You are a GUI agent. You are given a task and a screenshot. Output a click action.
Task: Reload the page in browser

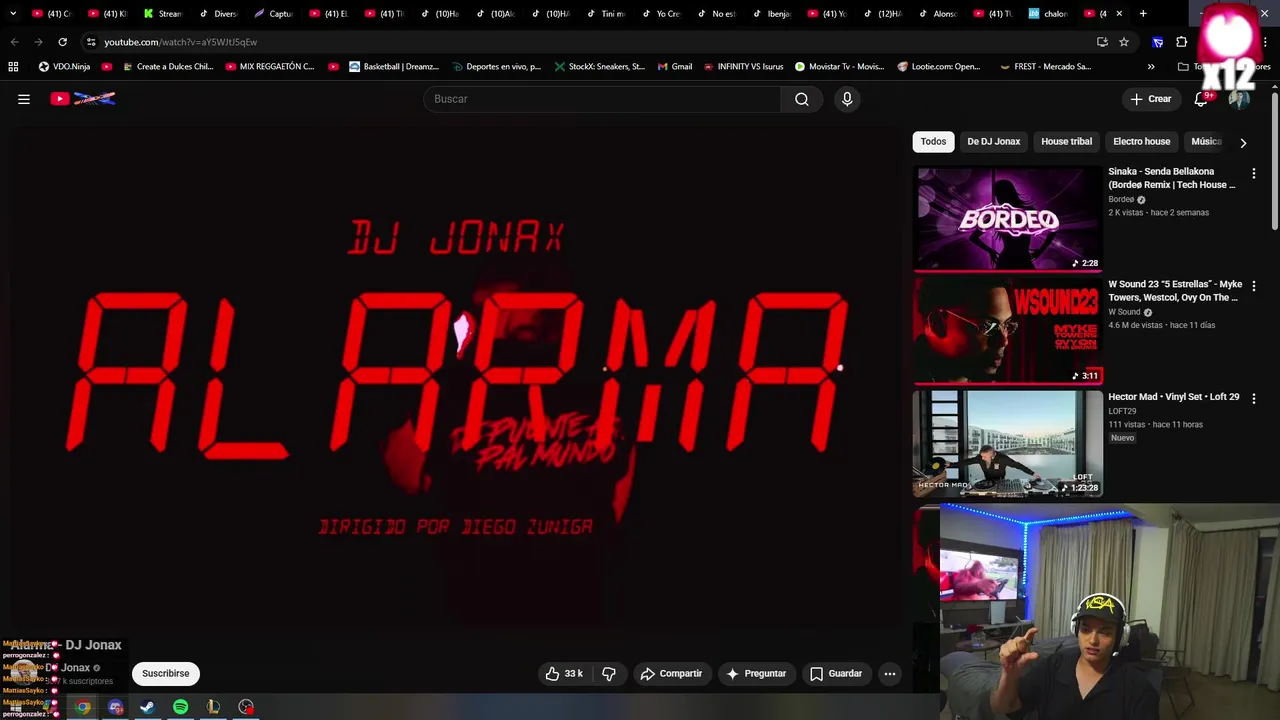pos(62,42)
